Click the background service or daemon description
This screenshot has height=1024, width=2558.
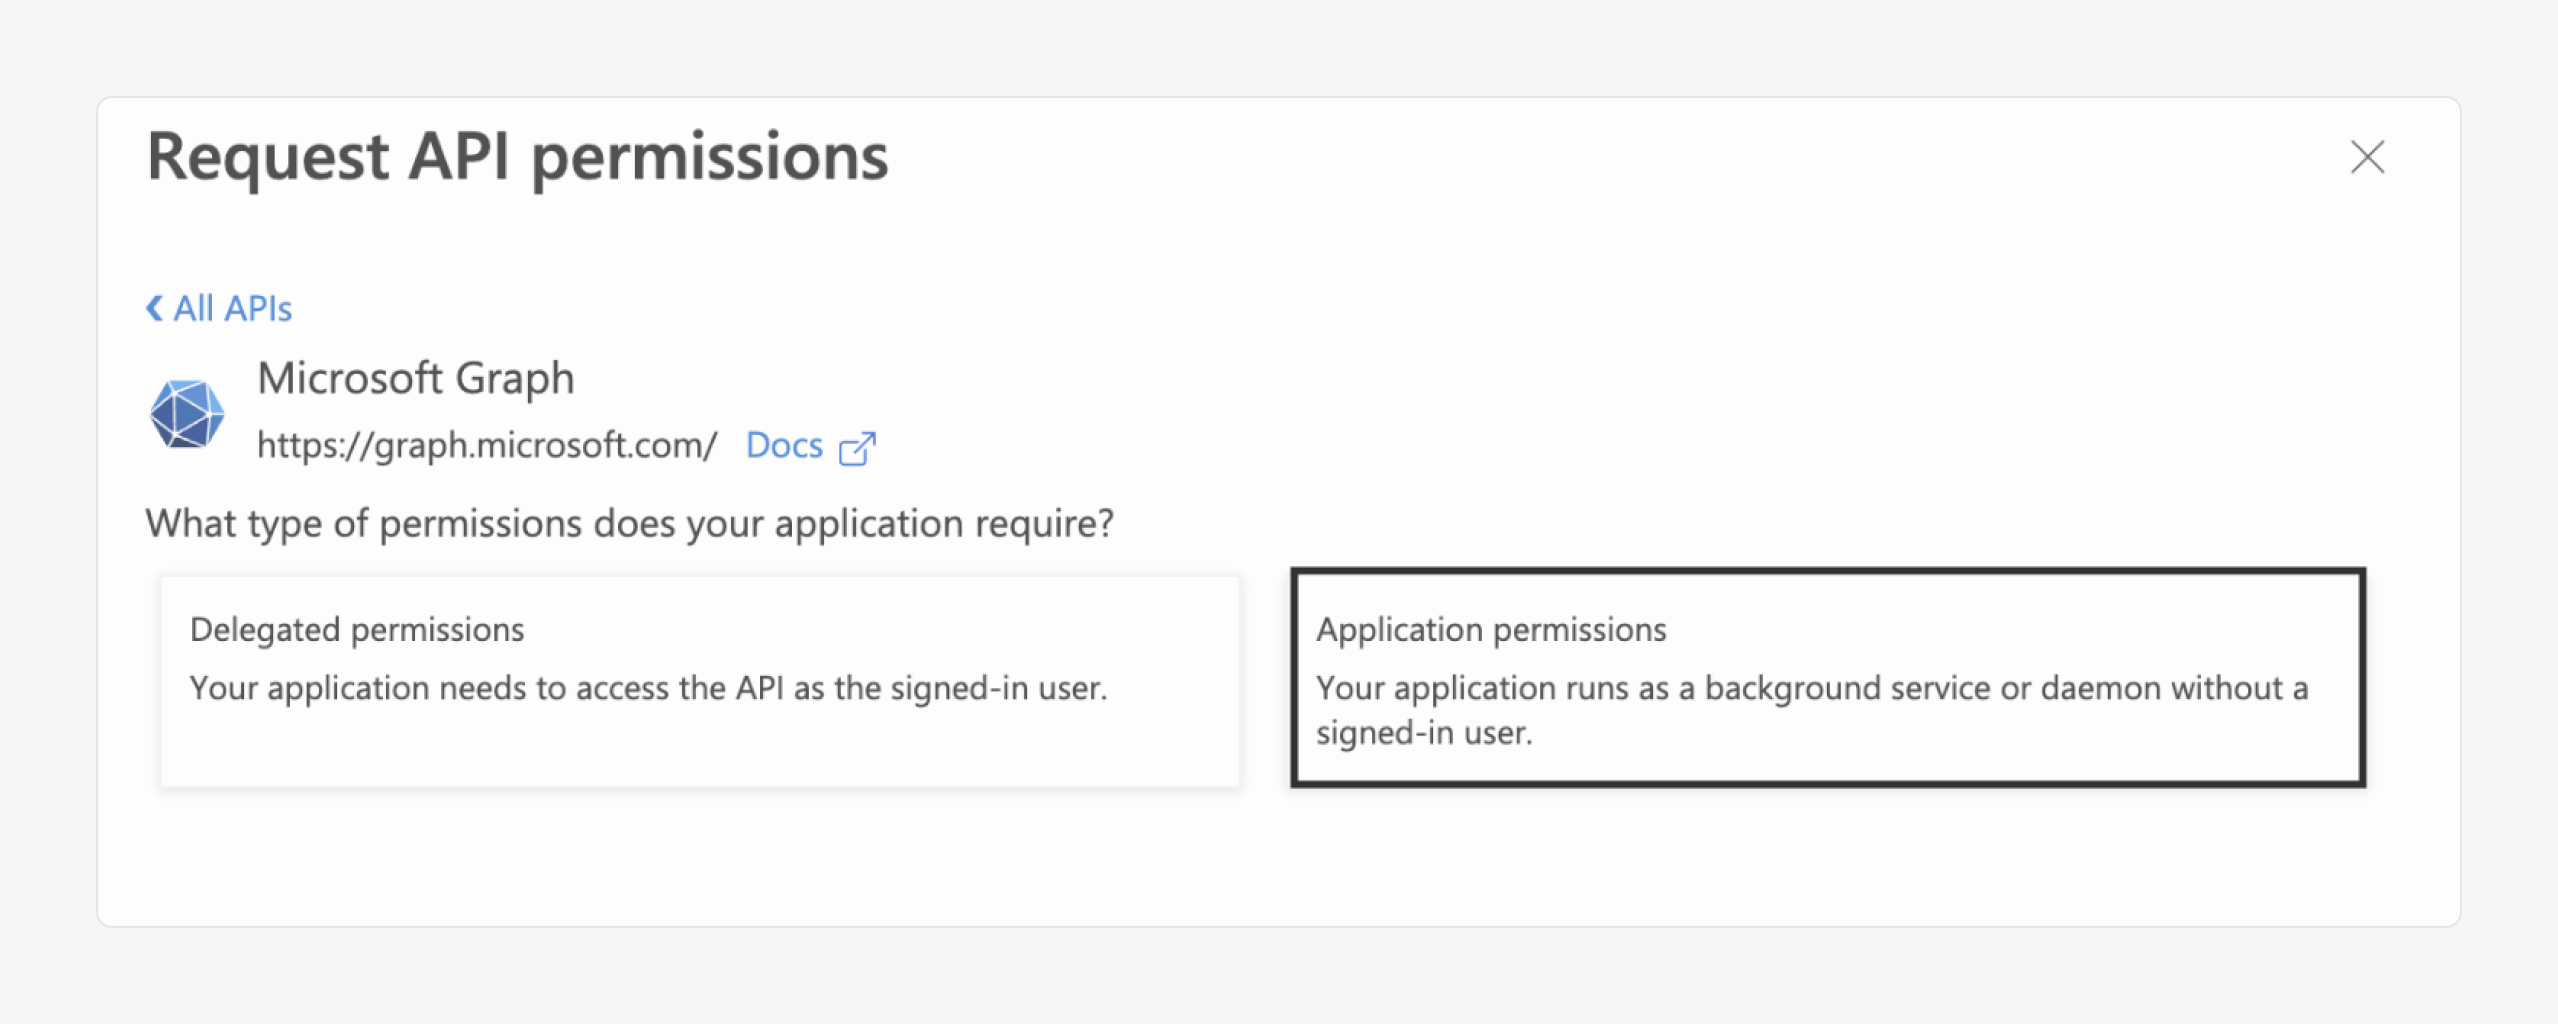pos(1811,688)
